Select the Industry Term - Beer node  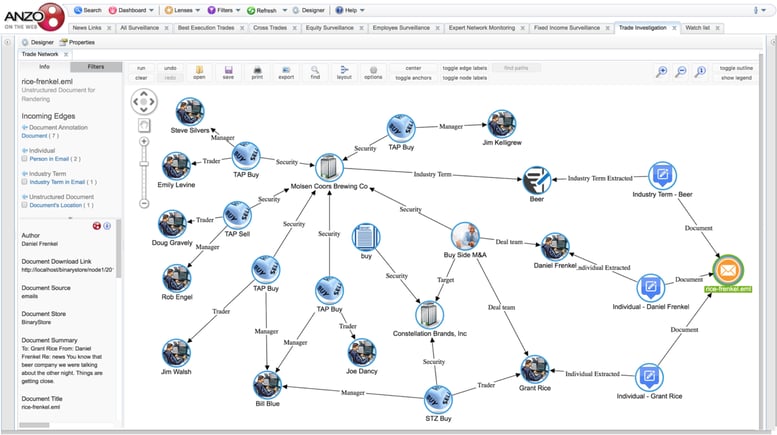tap(662, 175)
